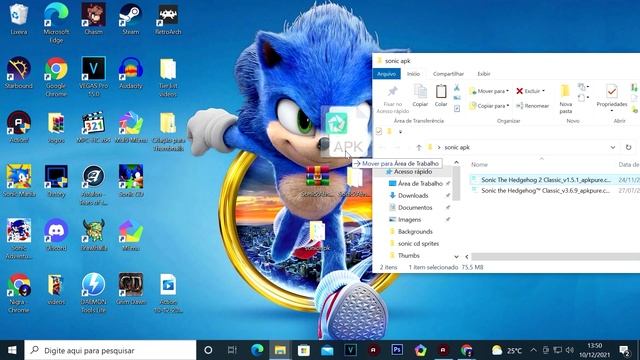Open the Mover para dropdown
Image resolution: width=640 pixels, height=360 pixels.
click(x=489, y=91)
